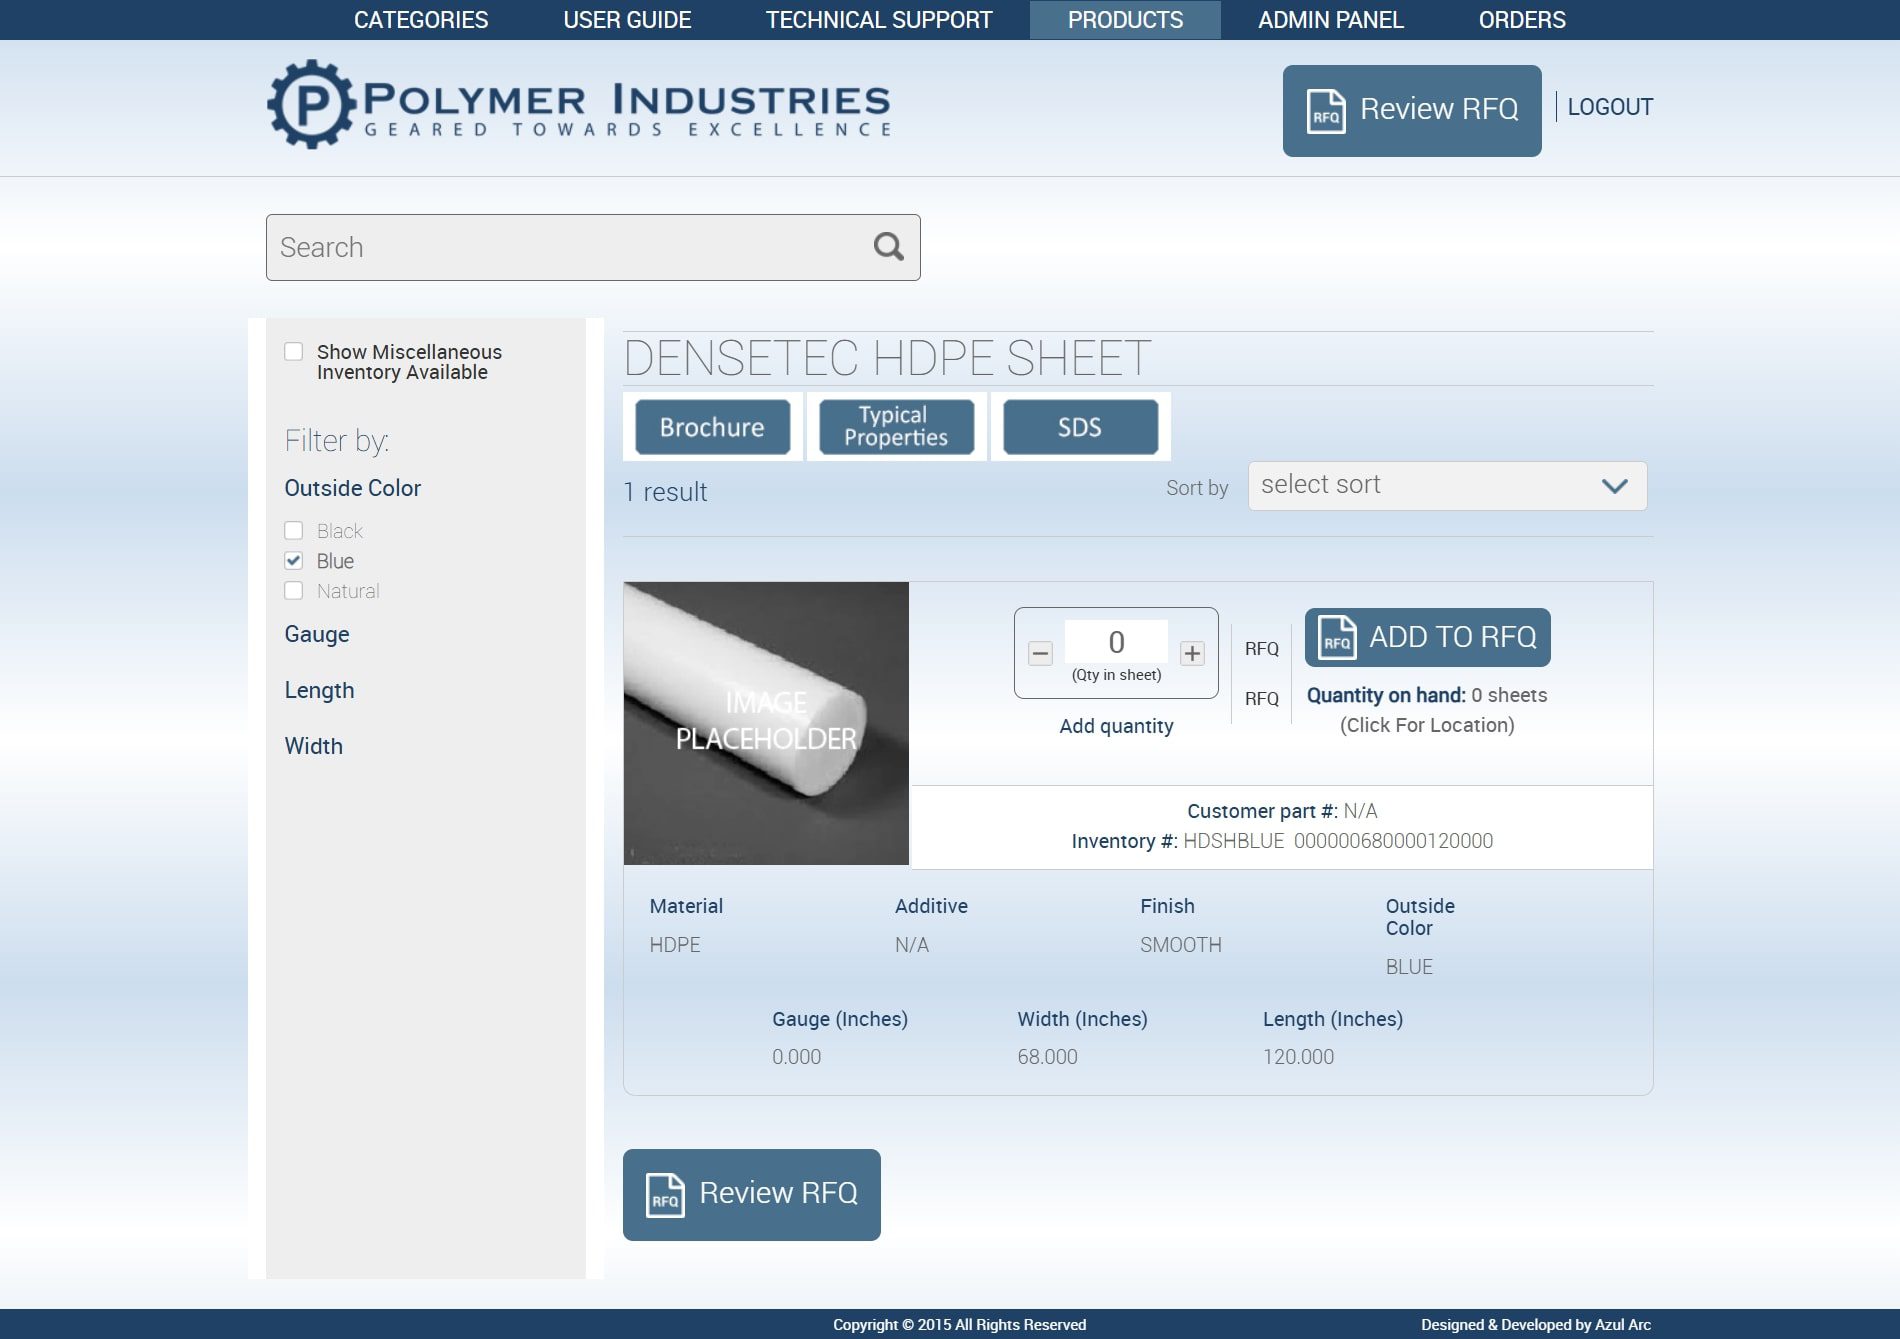Click the product image placeholder thumbnail

(766, 723)
